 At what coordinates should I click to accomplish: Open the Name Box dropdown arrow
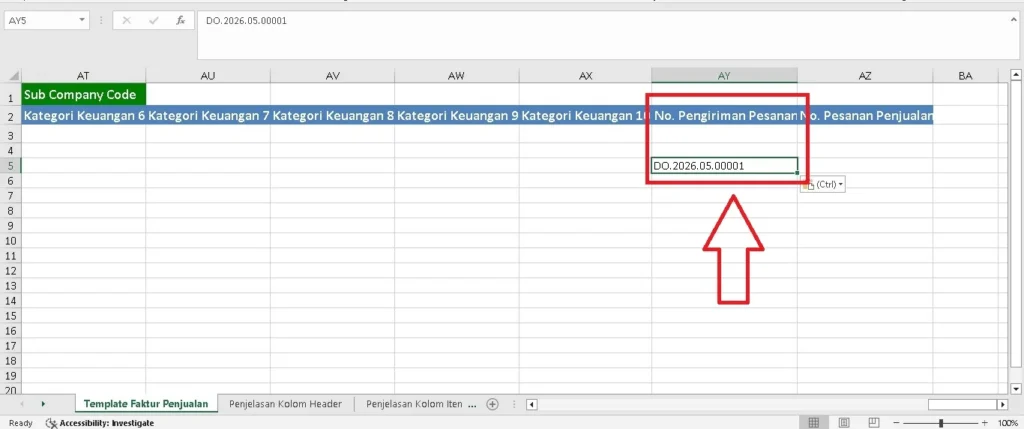point(82,20)
